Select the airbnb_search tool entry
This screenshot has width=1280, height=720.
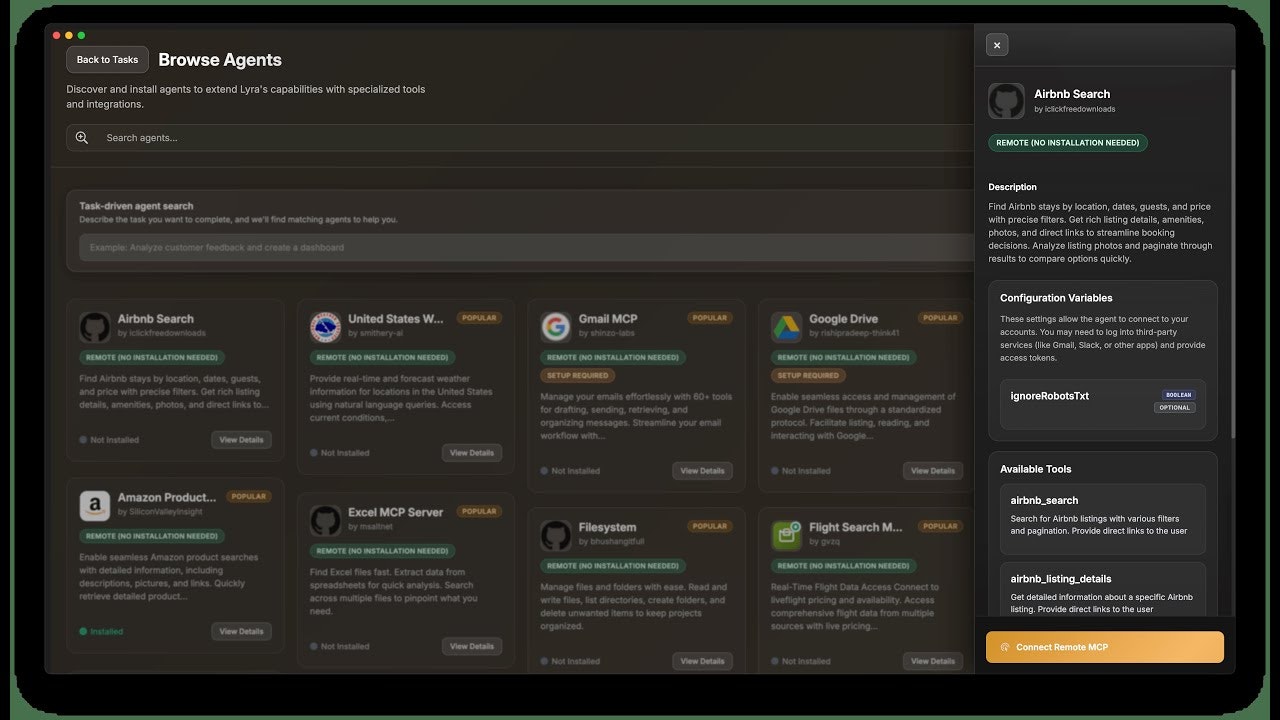click(x=1103, y=519)
